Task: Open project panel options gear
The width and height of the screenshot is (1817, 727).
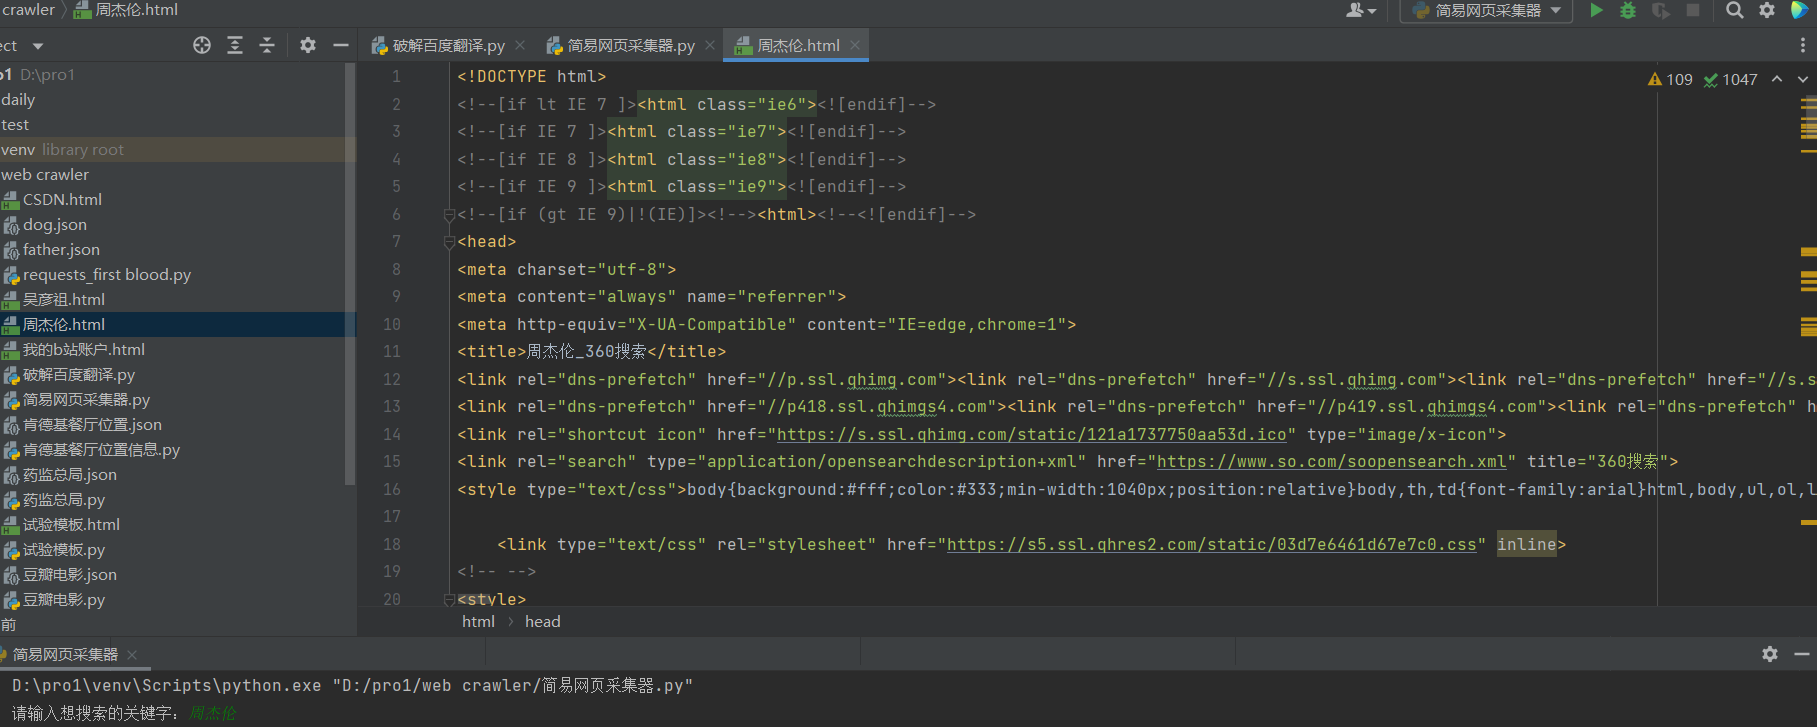Action: pos(308,45)
